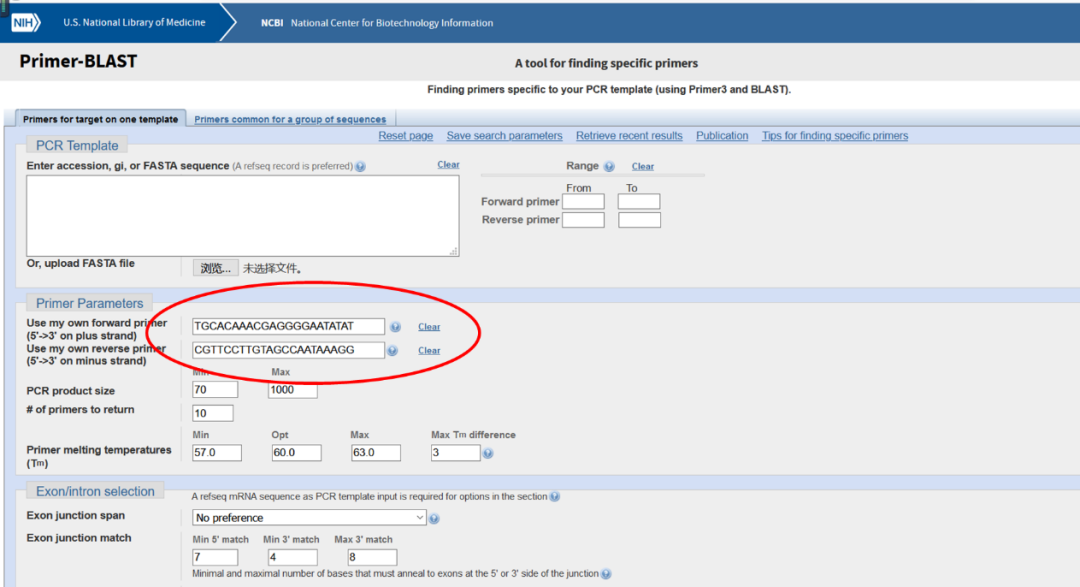Screen dimensions: 1080x587
Task: Clear the Range fields
Action: click(643, 167)
